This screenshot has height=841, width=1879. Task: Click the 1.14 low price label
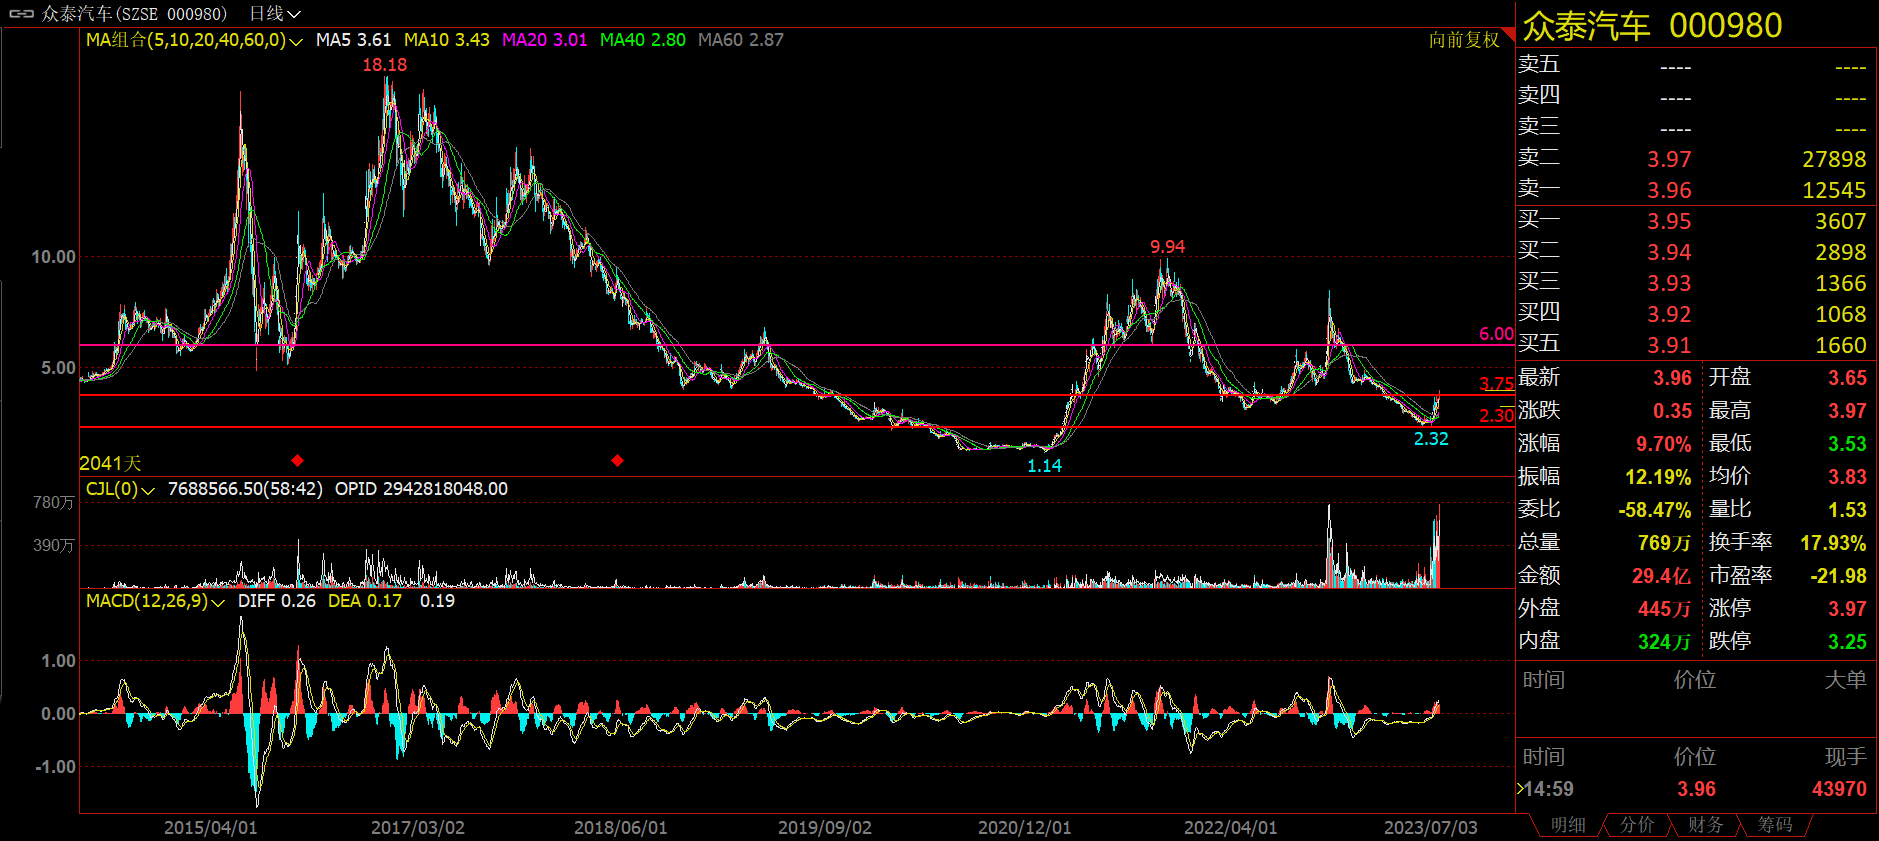(x=1044, y=466)
